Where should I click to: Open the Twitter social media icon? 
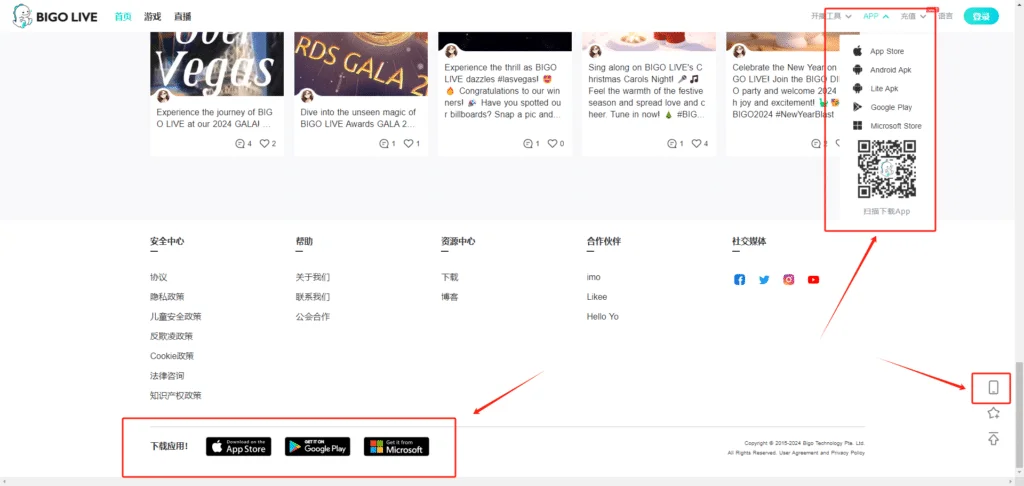(764, 280)
